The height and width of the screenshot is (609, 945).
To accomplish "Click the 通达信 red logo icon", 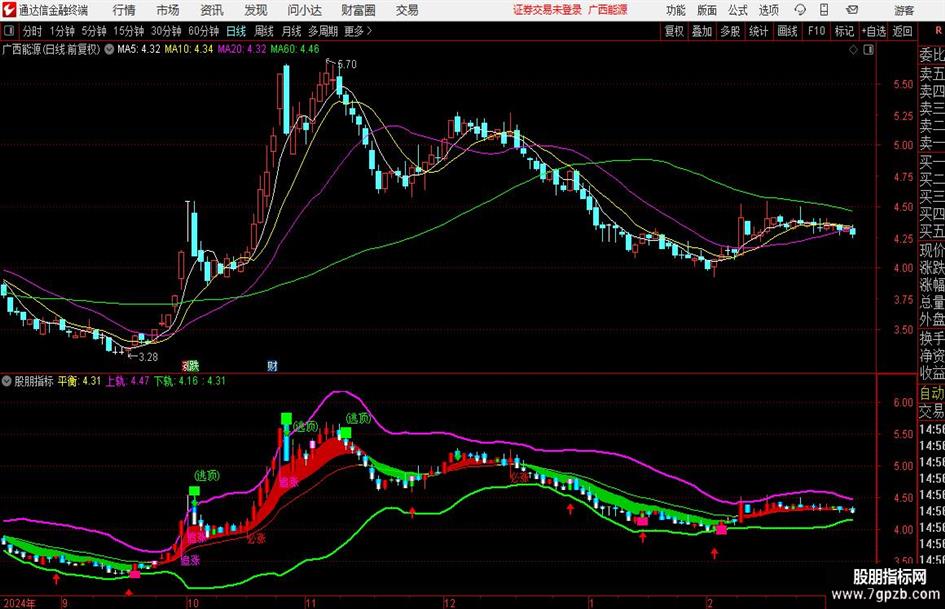I will coord(9,10).
